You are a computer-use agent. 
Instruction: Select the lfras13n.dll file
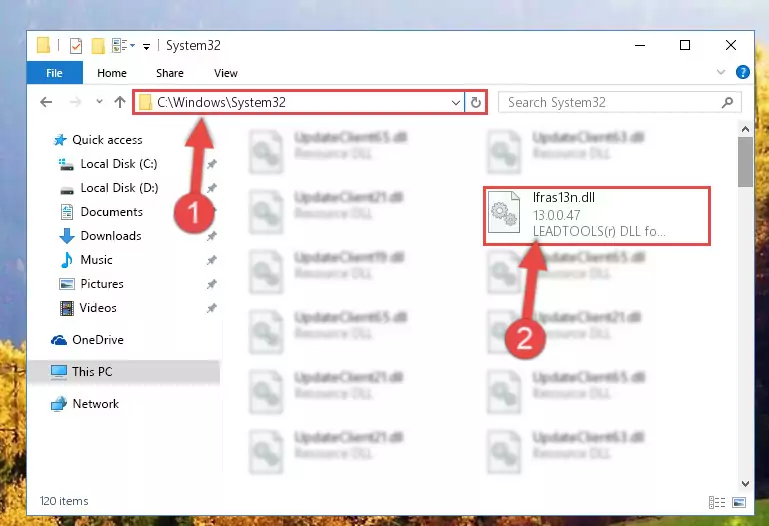coord(596,215)
